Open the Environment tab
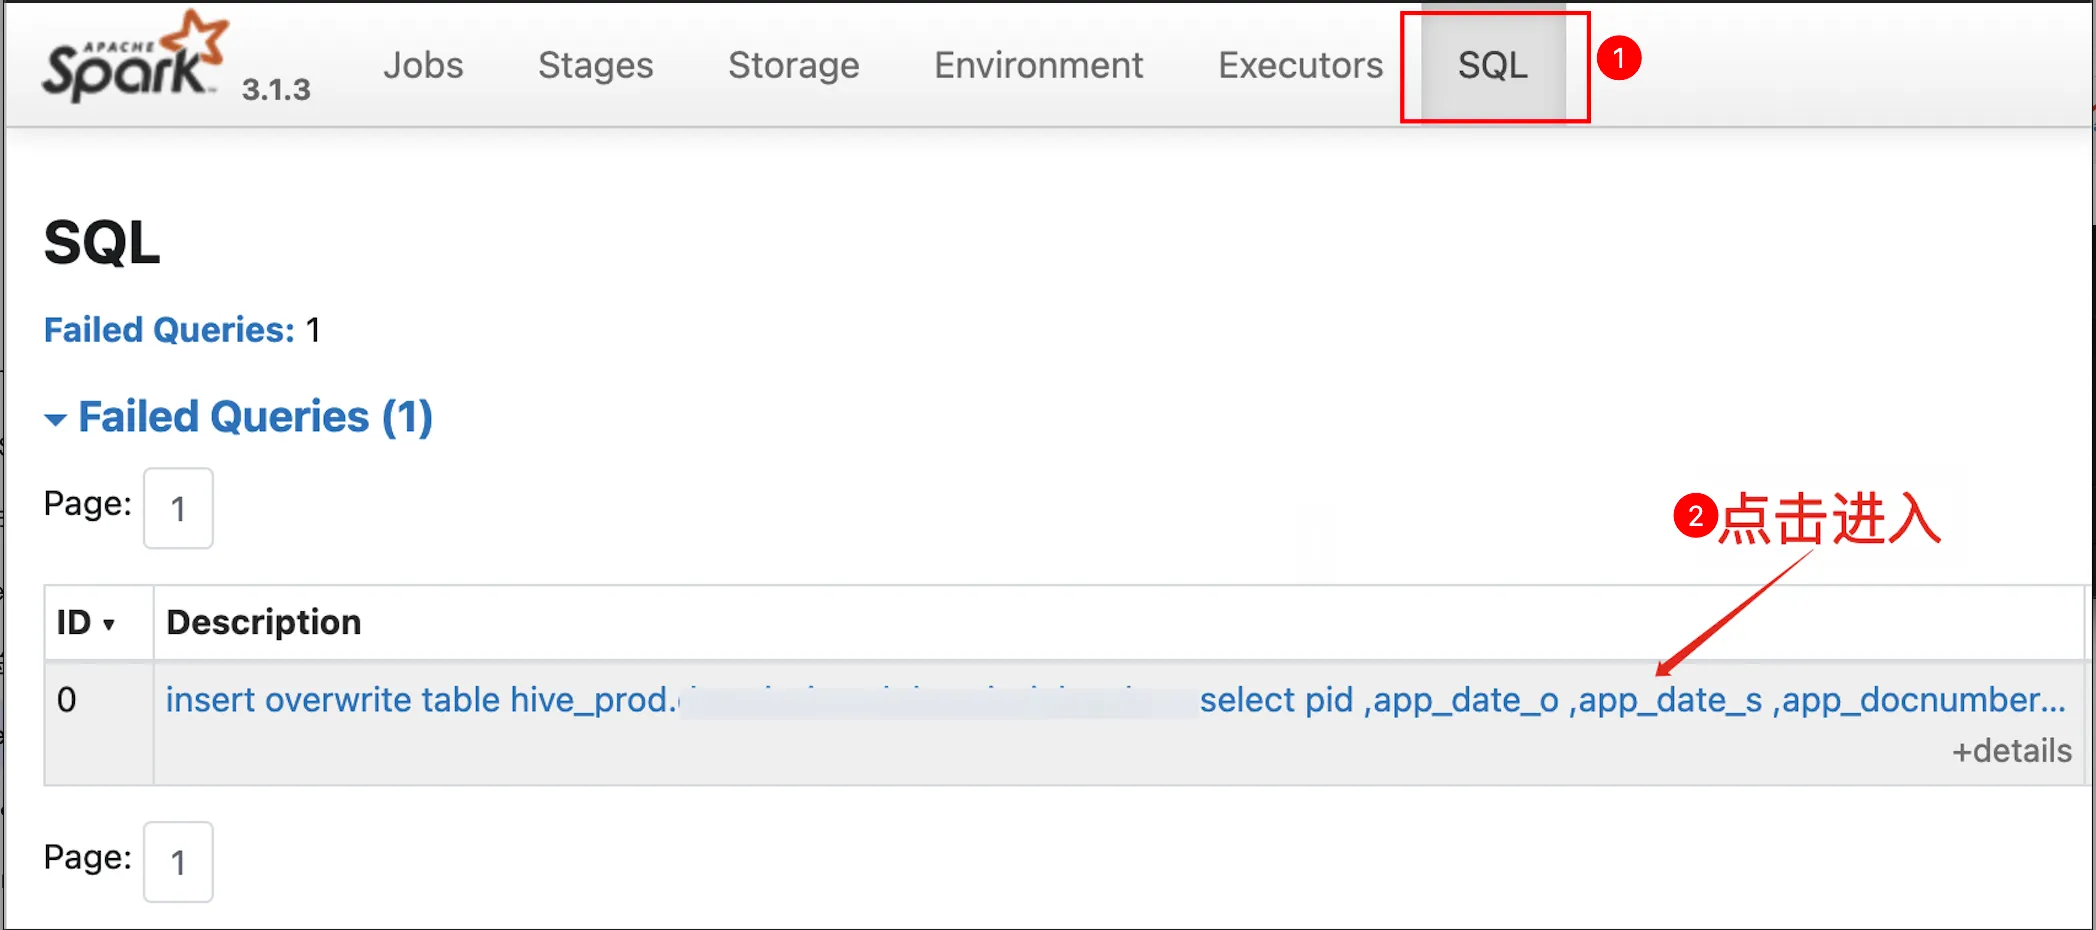Screen dimensions: 2096x930 pos(1038,66)
